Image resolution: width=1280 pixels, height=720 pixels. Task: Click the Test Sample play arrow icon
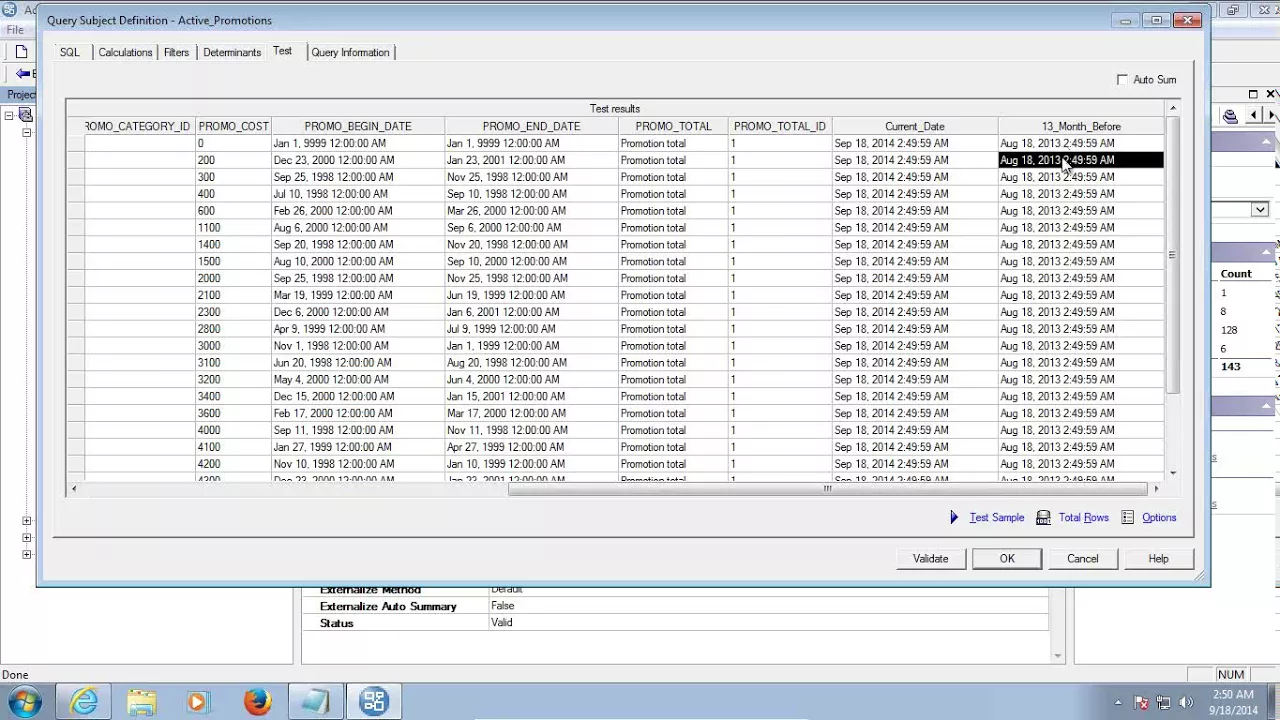[x=954, y=518]
